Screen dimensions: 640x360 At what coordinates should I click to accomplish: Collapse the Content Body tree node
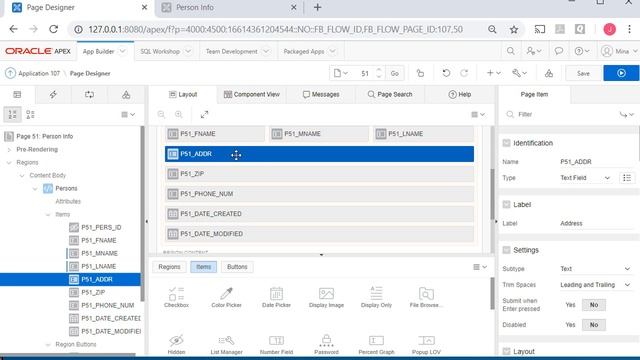click(x=22, y=176)
